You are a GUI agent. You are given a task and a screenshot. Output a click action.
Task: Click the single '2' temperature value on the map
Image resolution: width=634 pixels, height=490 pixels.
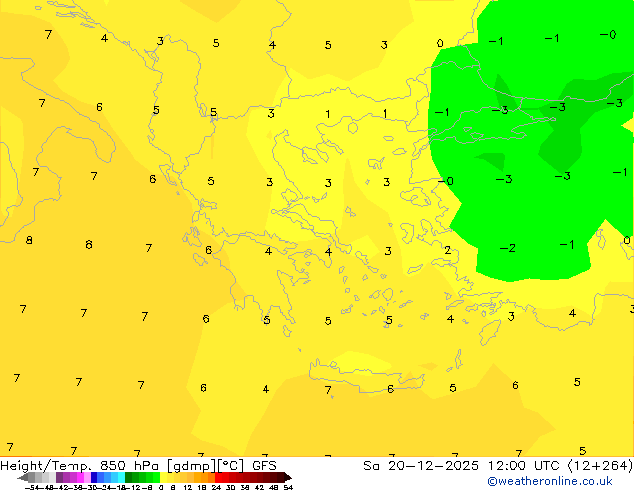click(448, 250)
